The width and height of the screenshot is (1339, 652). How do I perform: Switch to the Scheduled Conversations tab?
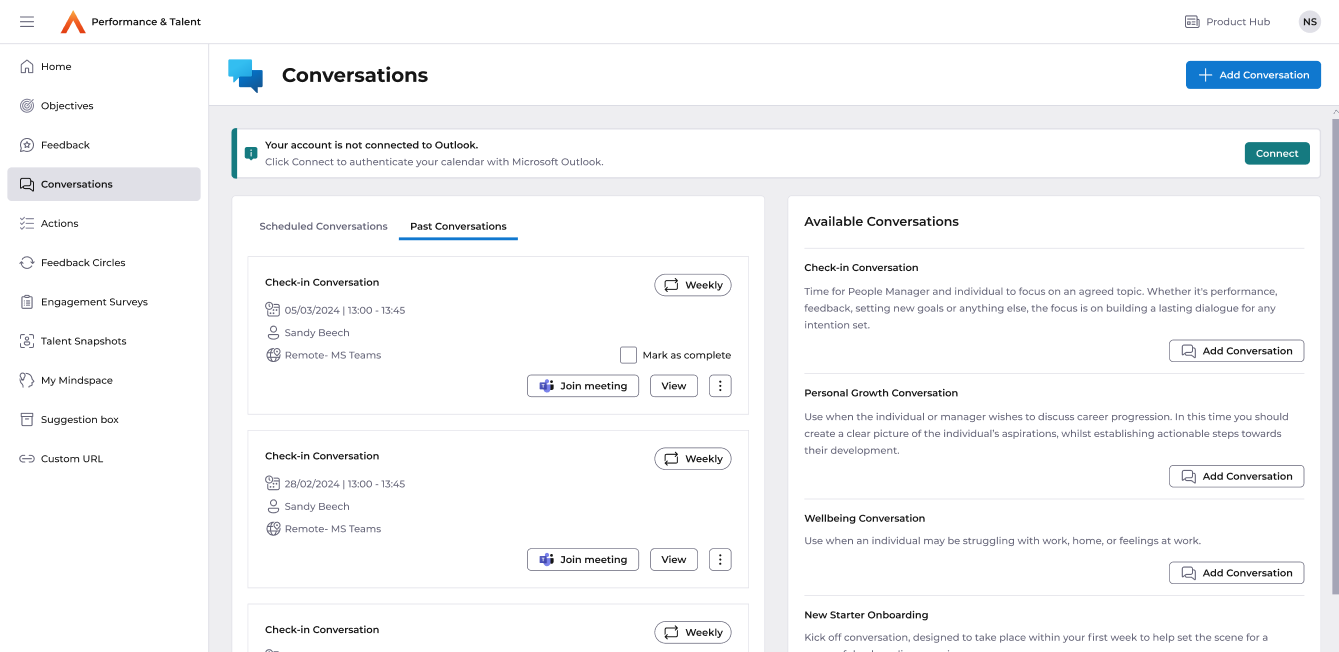(323, 227)
